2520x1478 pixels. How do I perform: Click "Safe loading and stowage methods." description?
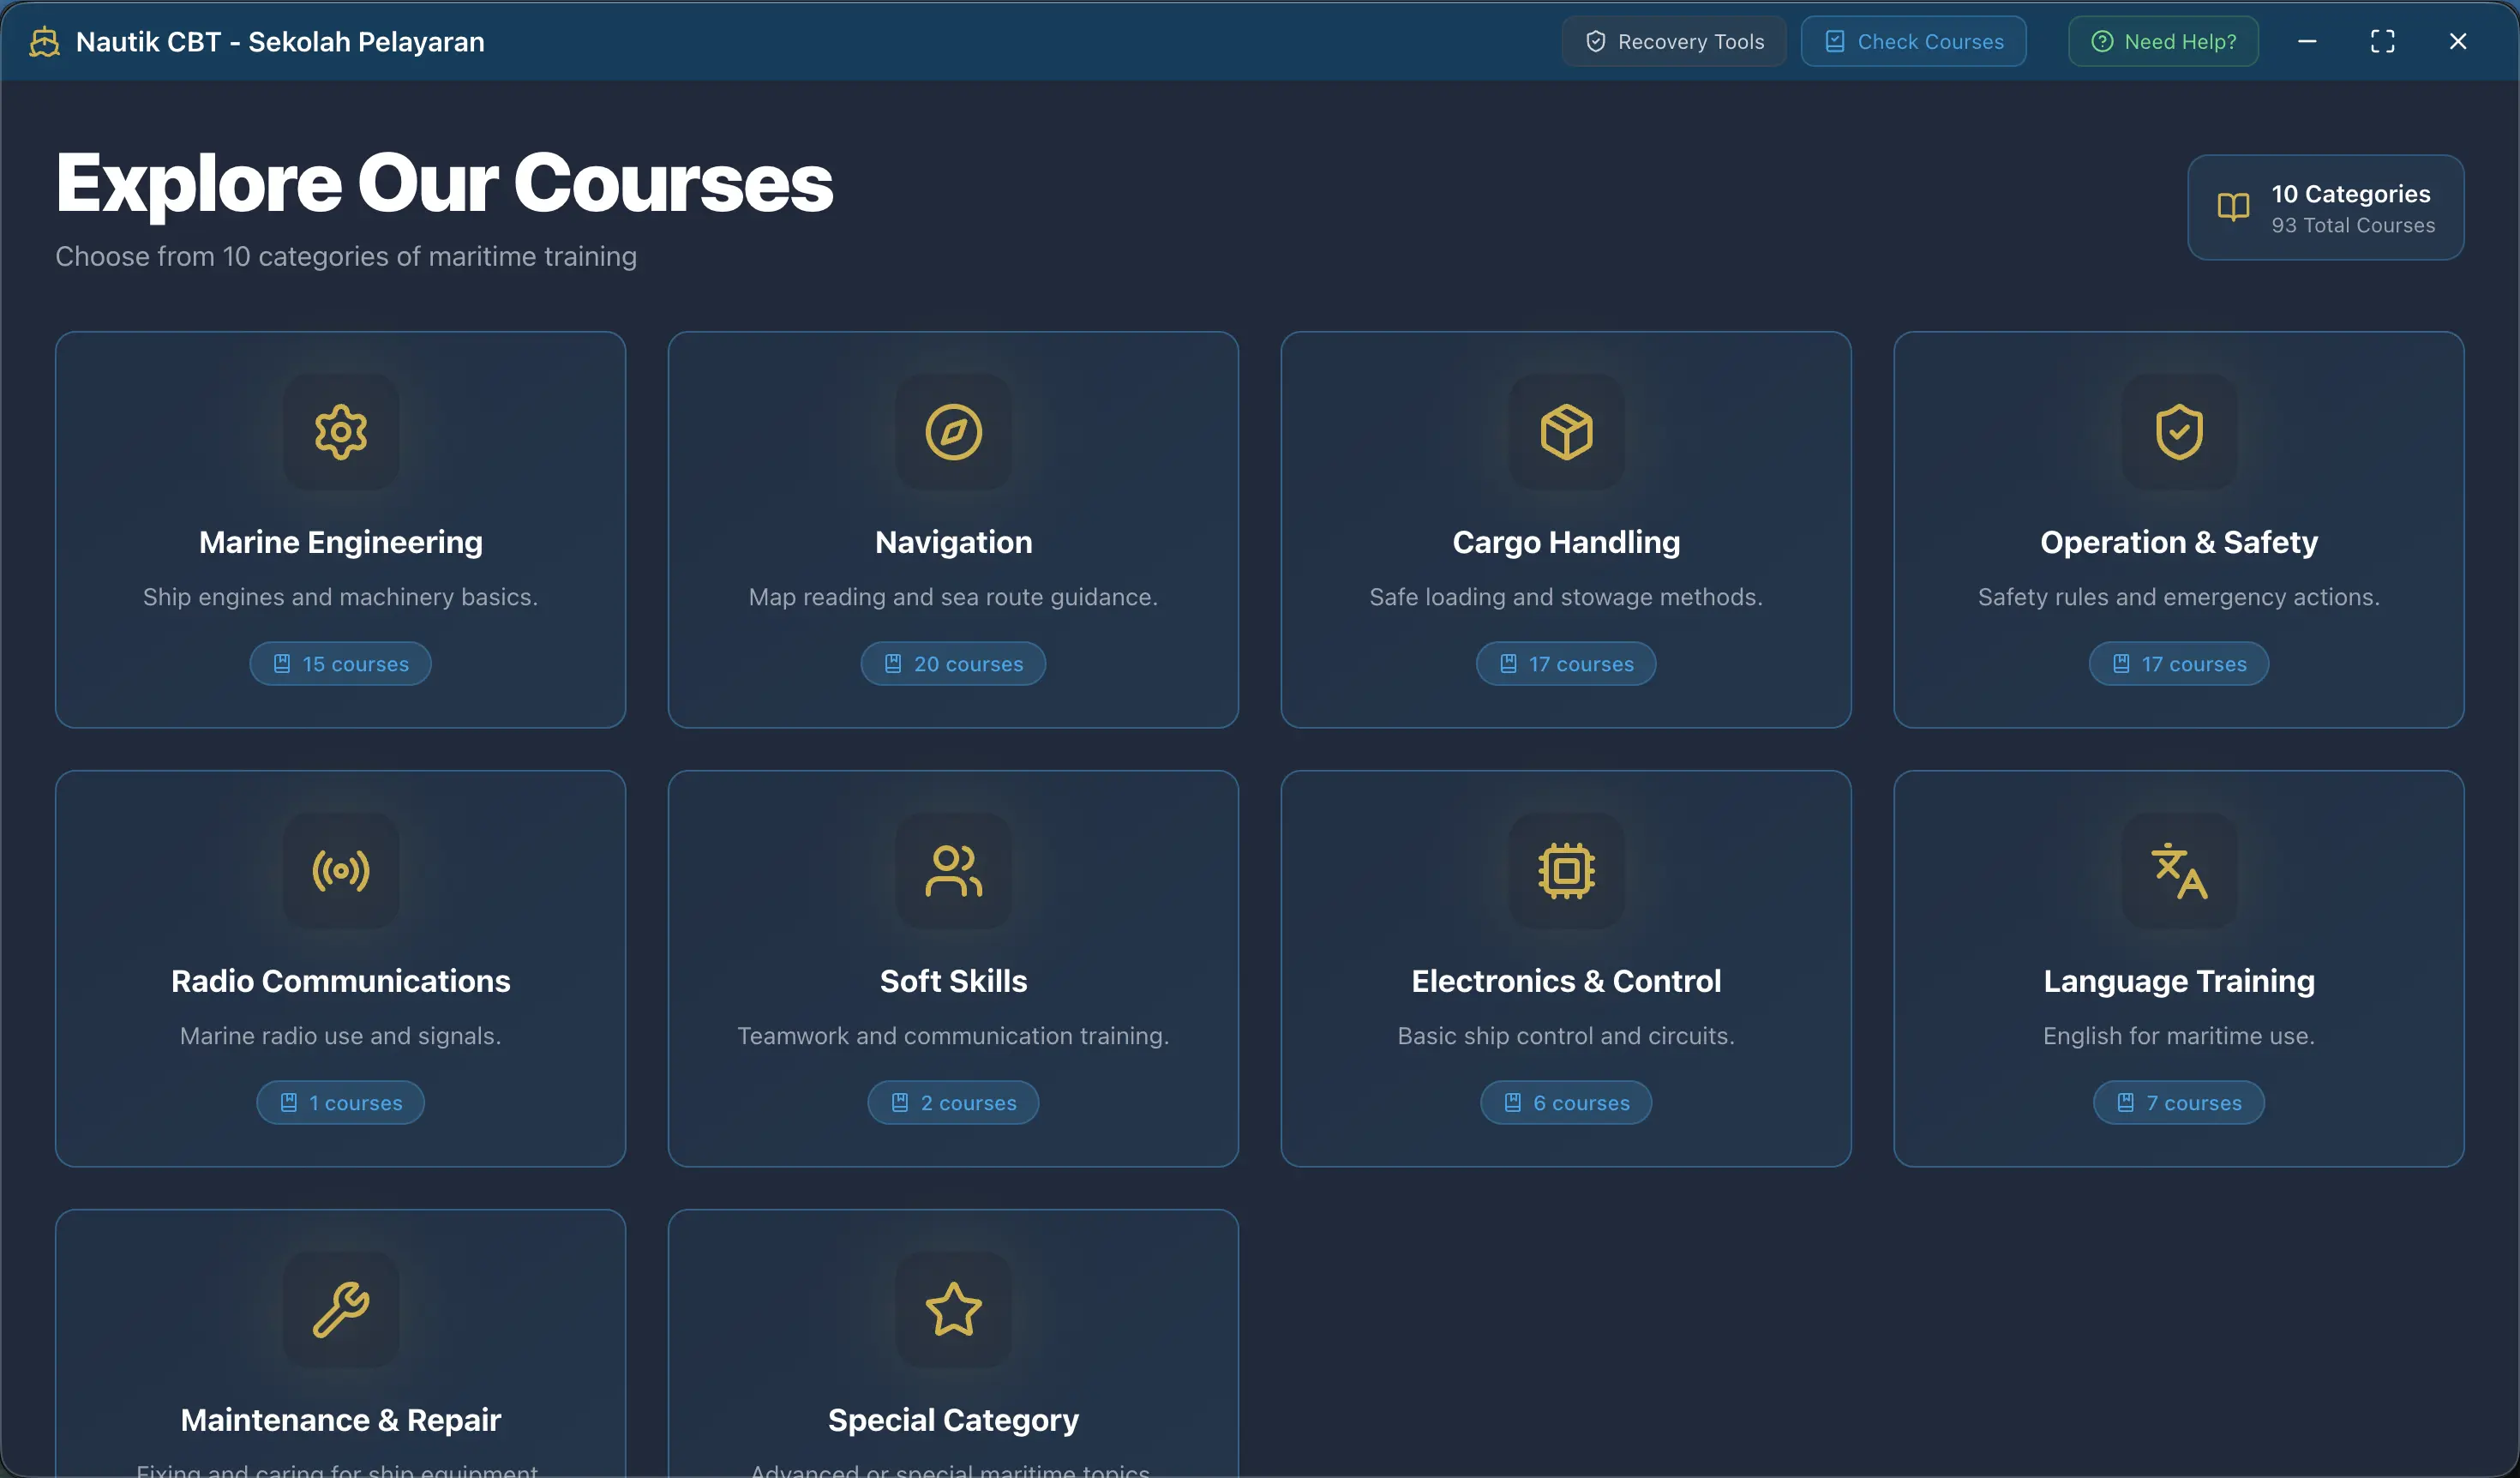pos(1566,597)
